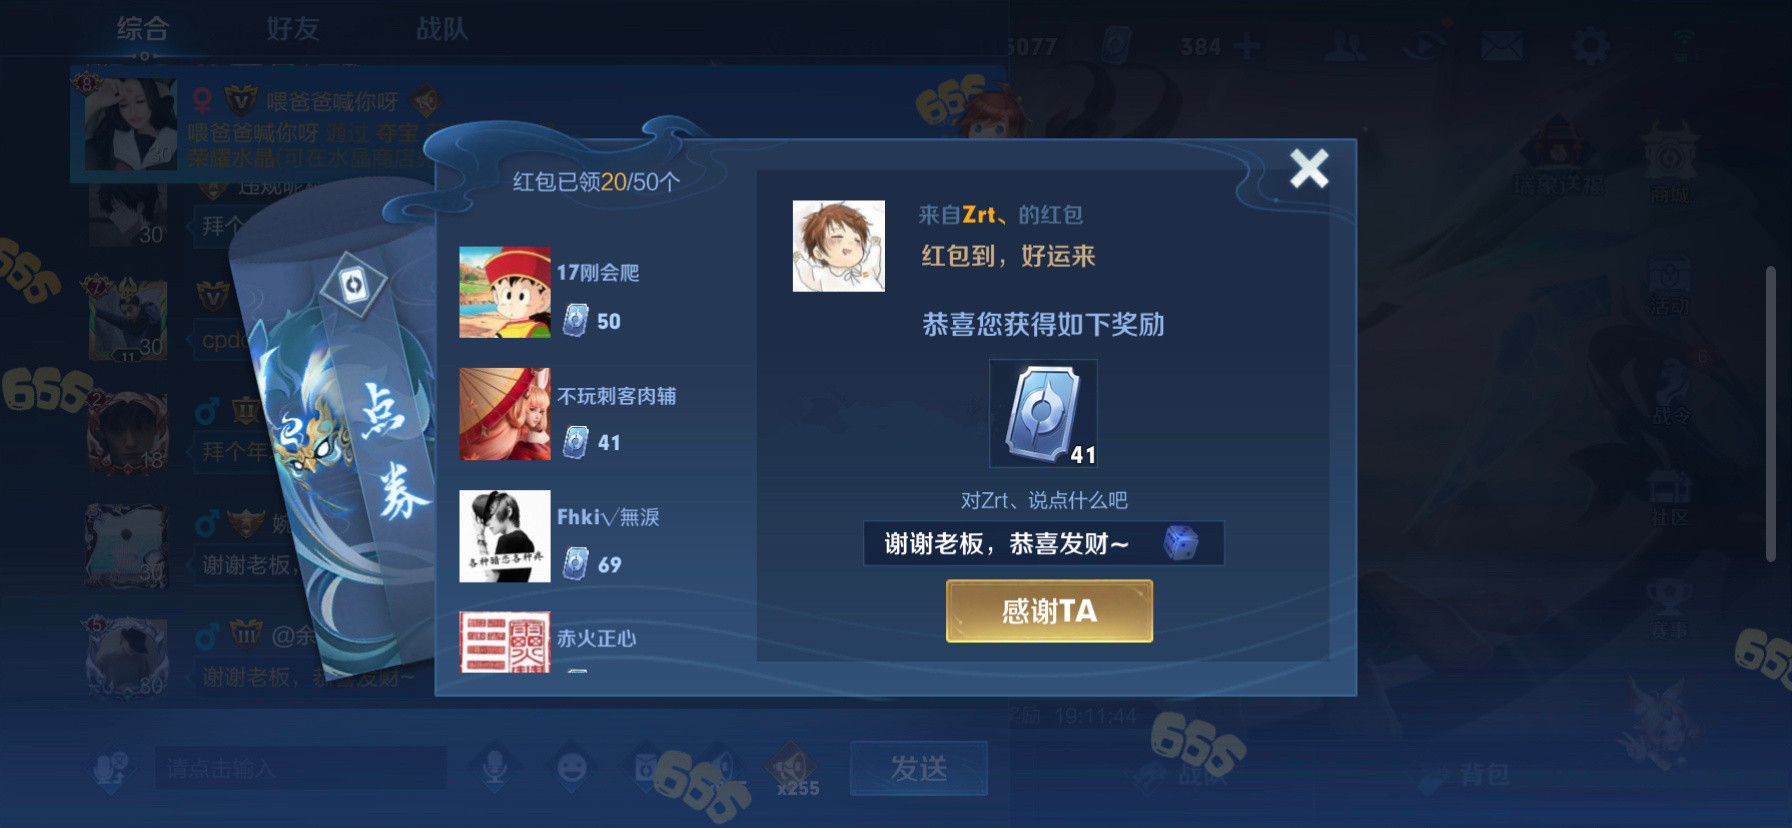Tap the microphone voice input icon

(494, 768)
